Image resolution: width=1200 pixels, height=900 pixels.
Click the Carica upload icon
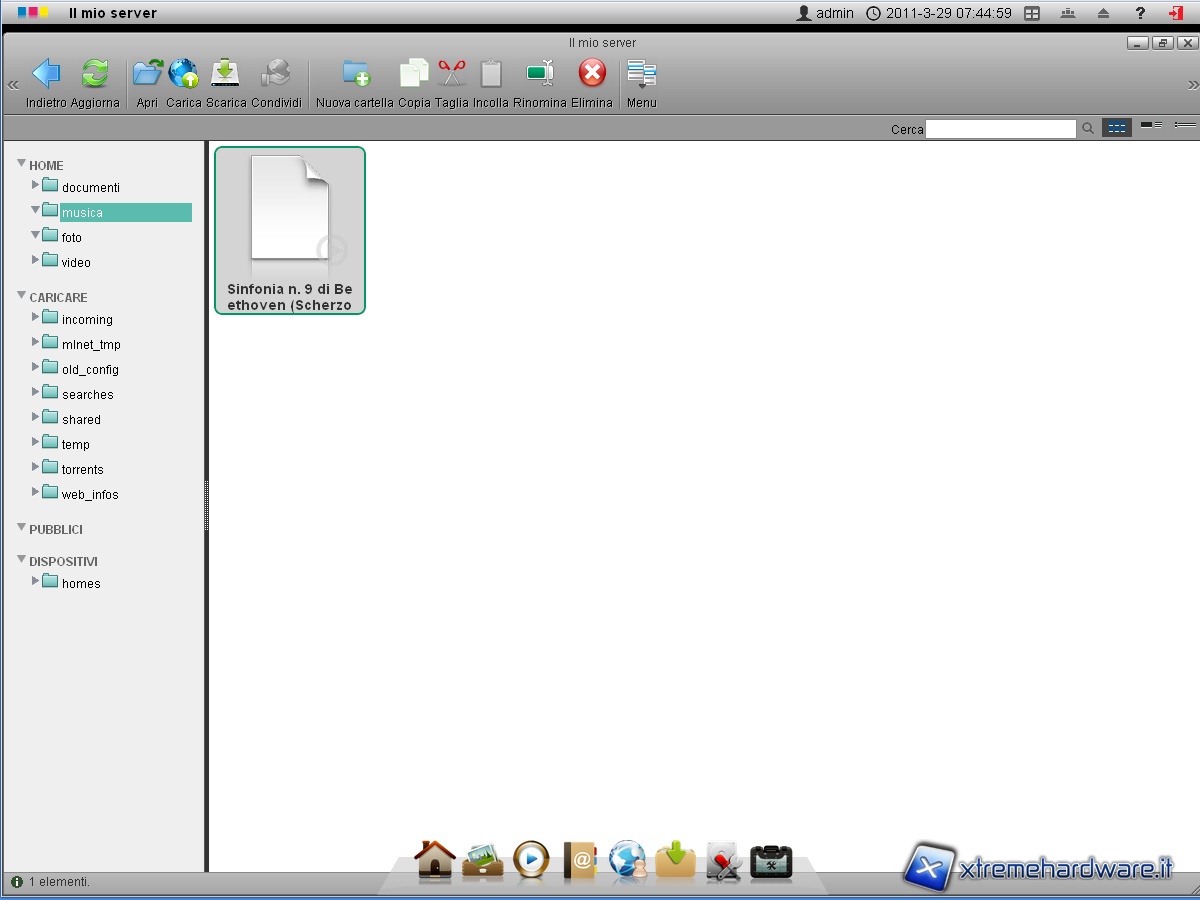click(x=183, y=74)
